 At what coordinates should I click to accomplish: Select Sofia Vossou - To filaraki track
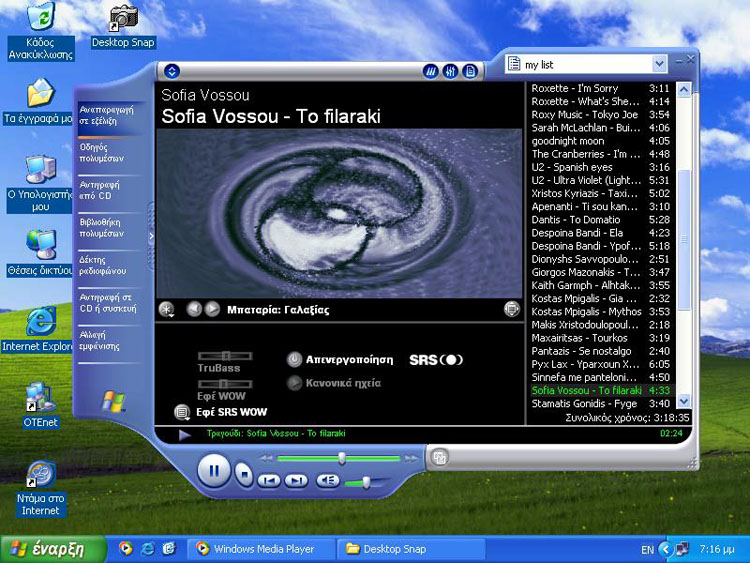[600, 390]
